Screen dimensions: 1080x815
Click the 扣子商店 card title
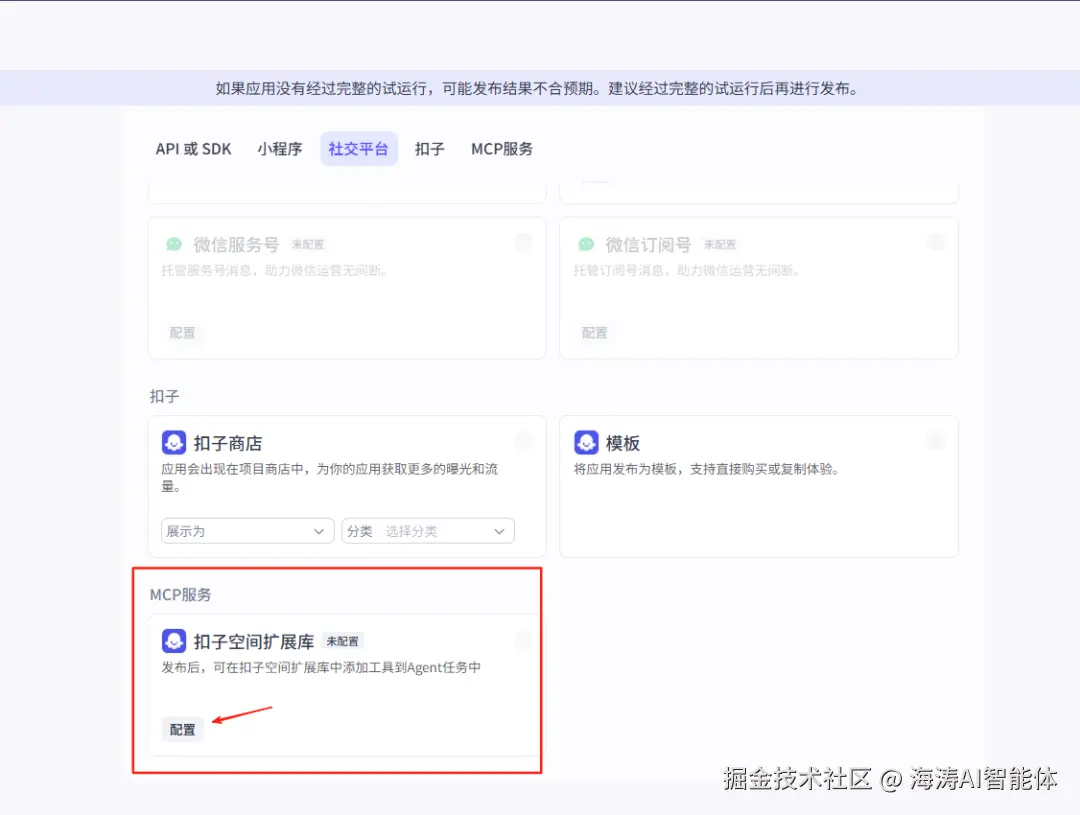coord(228,444)
